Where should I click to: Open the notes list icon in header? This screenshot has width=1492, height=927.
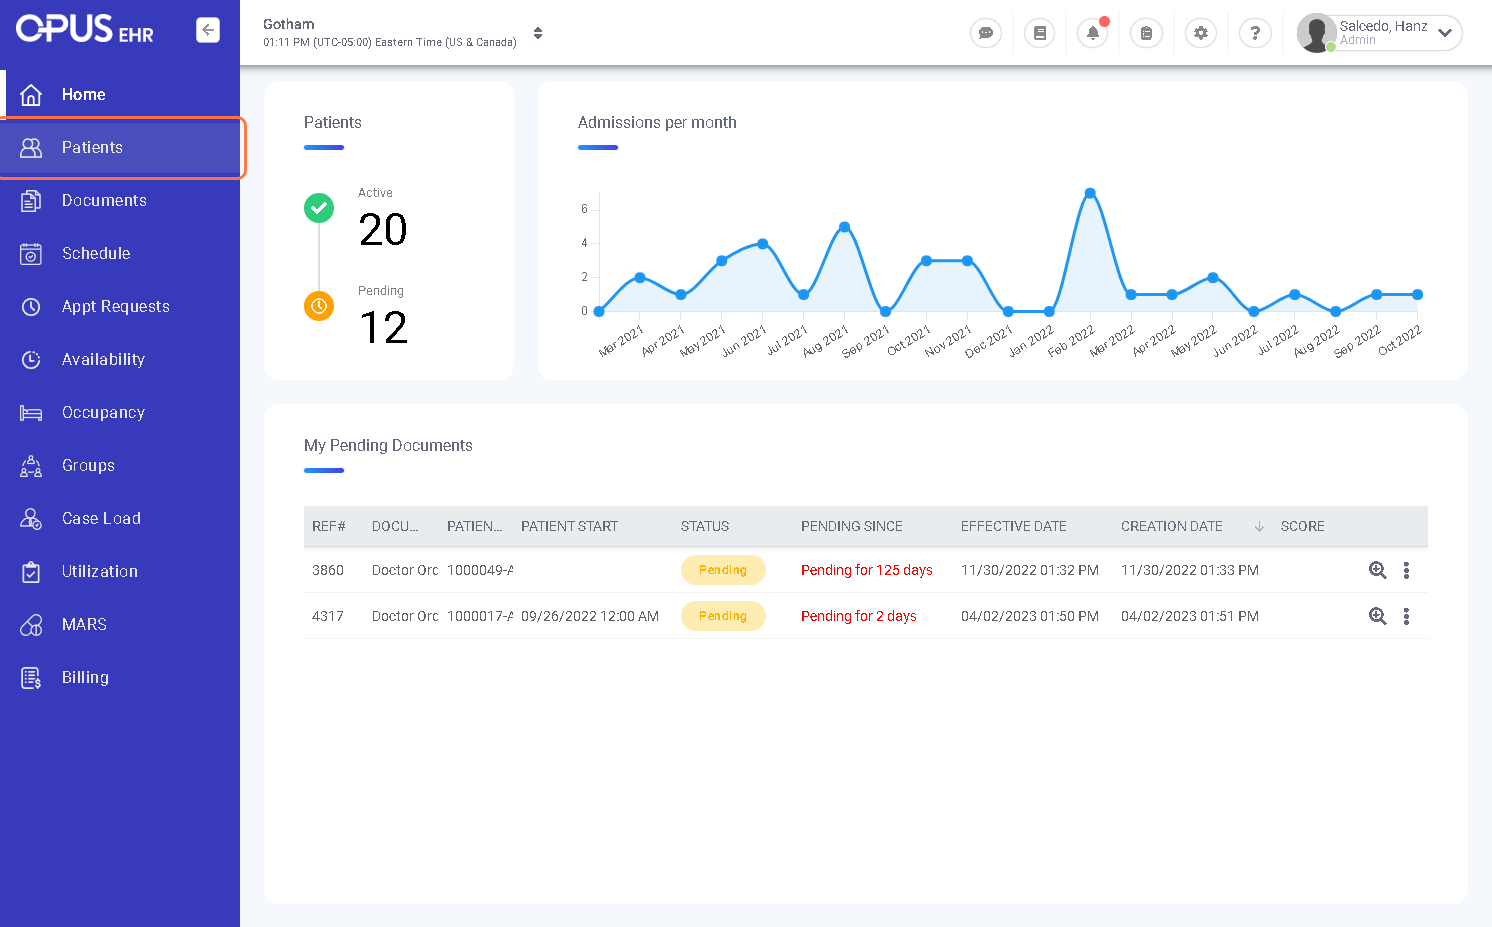point(1040,33)
